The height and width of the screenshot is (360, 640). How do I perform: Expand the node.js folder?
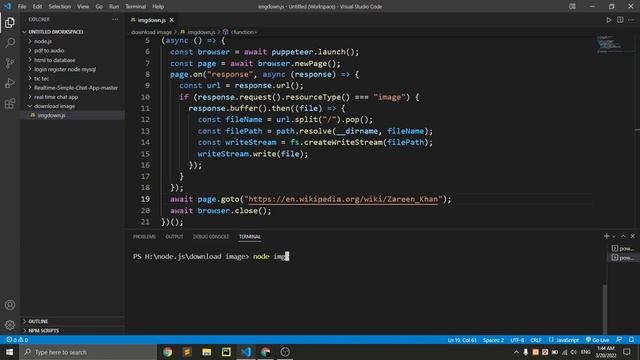[42, 41]
